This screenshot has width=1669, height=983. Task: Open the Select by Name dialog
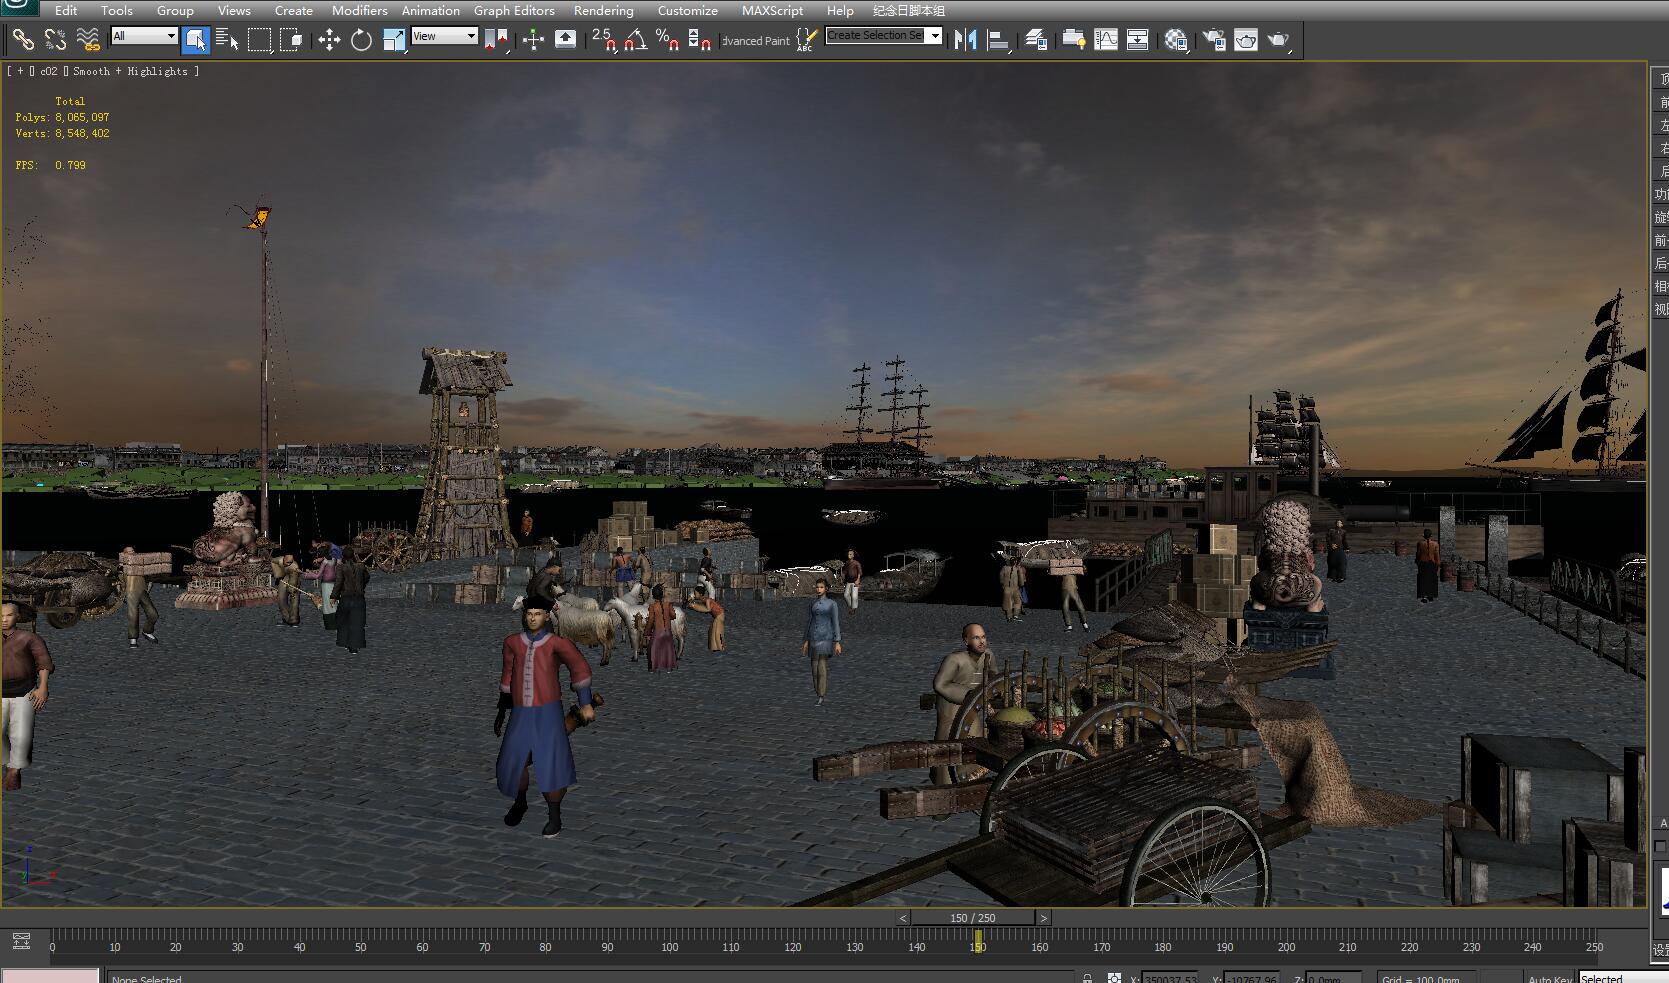tap(227, 40)
